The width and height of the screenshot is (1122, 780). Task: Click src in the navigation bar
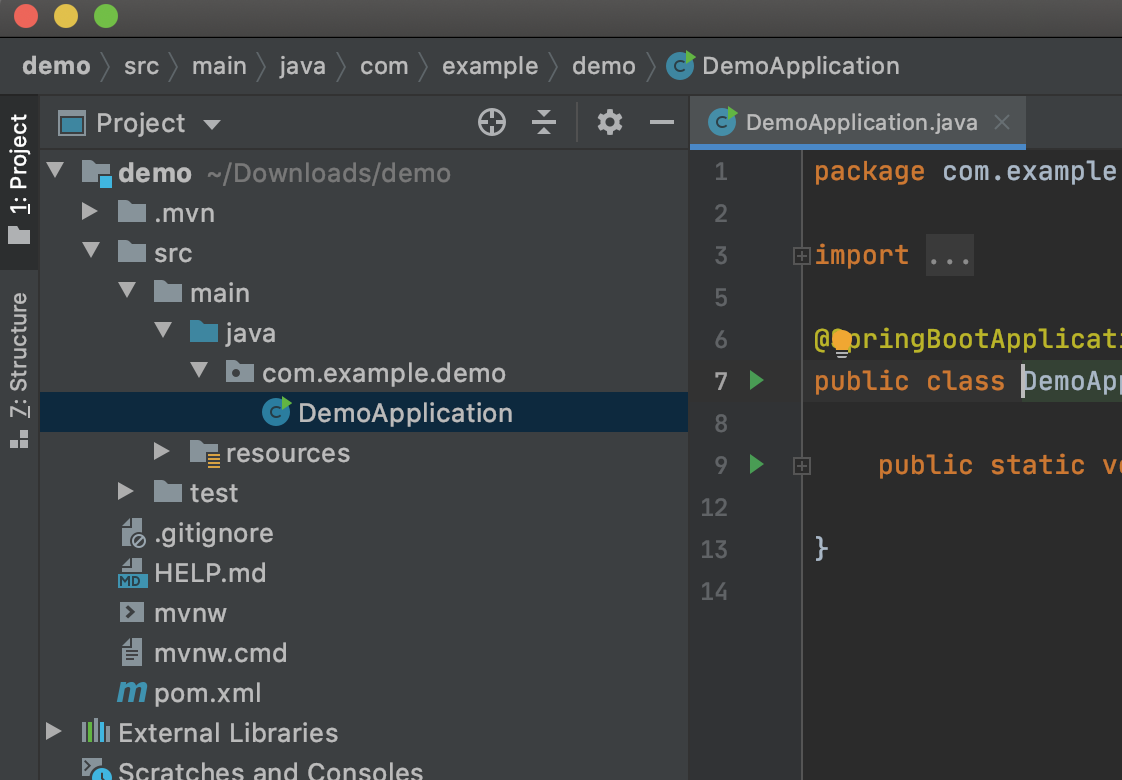point(142,66)
